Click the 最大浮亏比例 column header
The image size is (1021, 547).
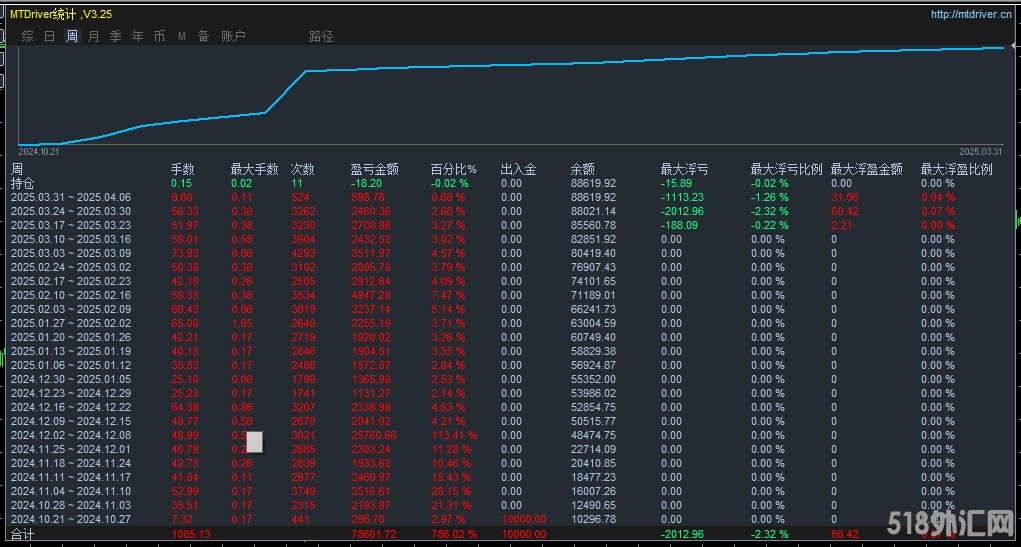[787, 169]
